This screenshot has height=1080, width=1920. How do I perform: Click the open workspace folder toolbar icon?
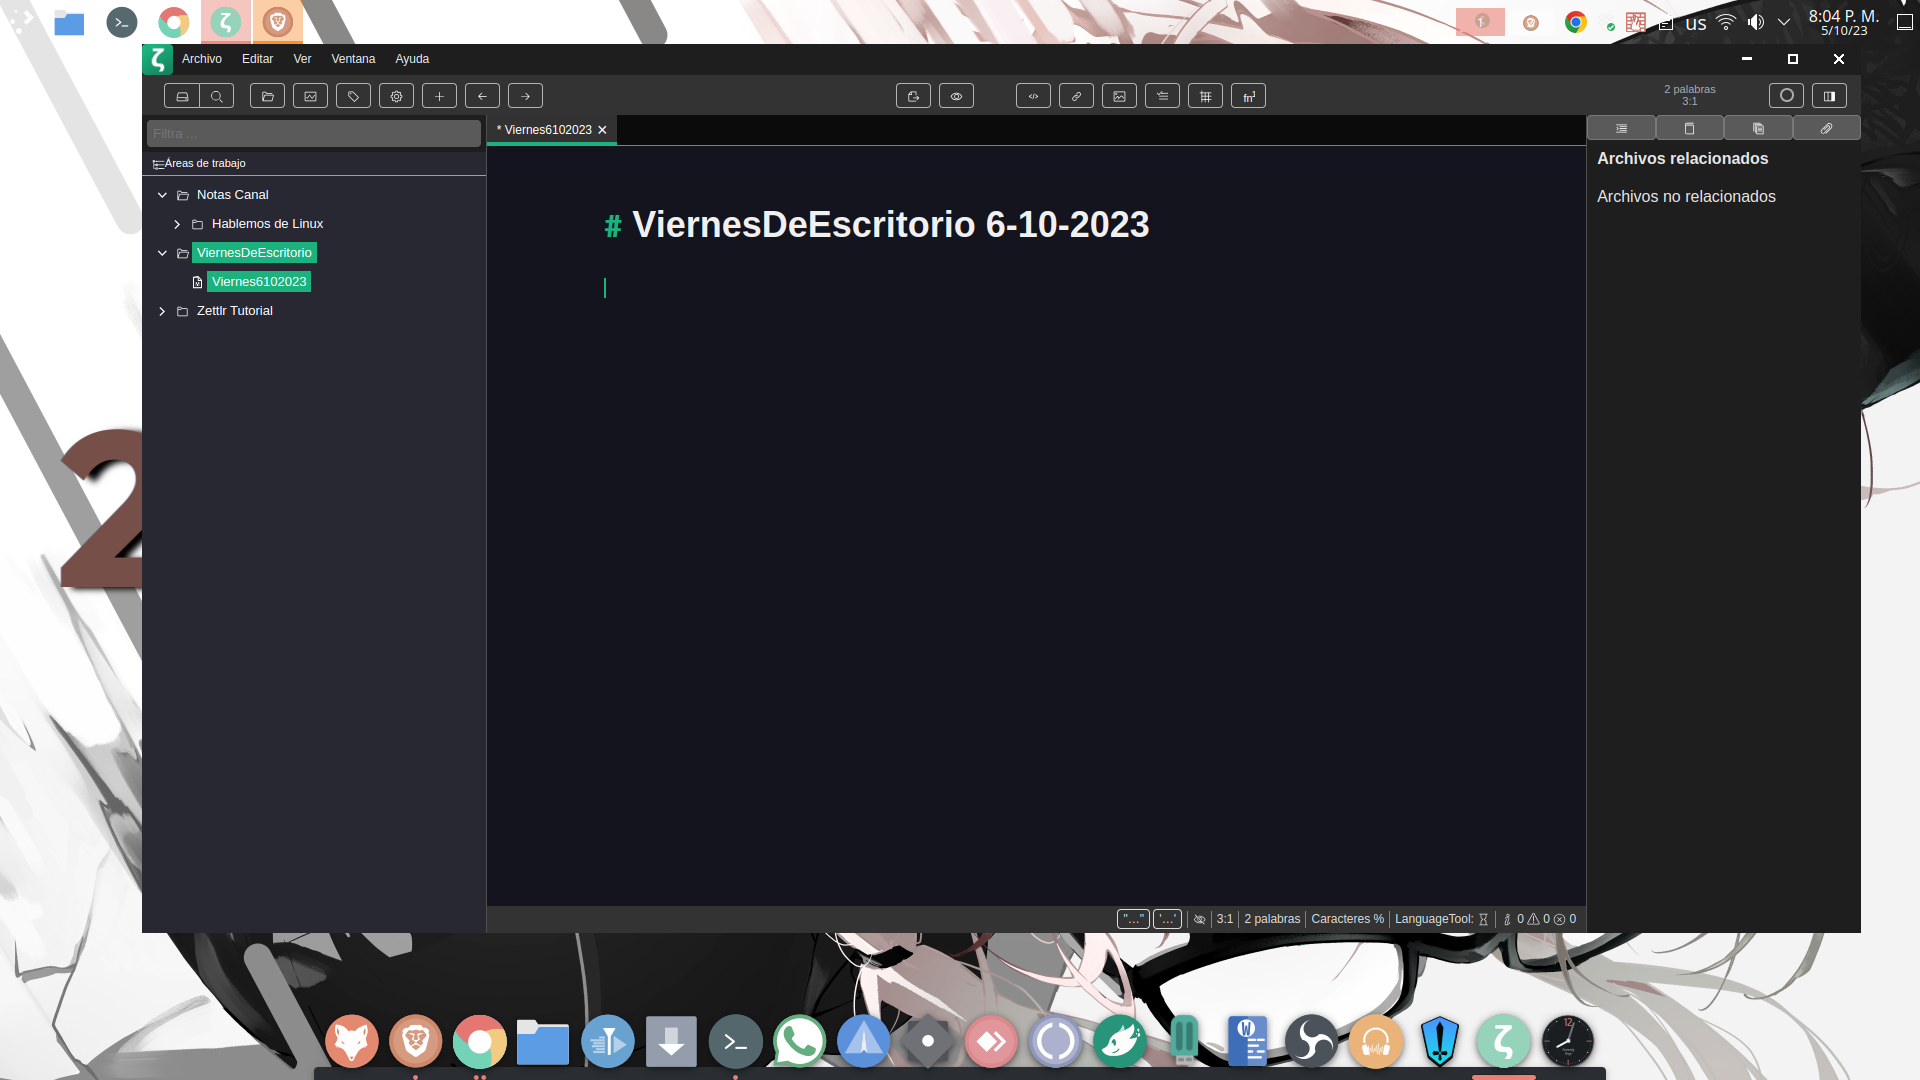click(267, 96)
